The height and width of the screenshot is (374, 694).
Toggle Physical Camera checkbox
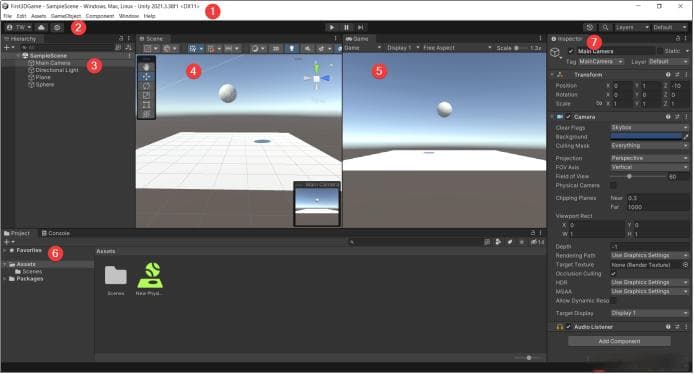coord(613,185)
